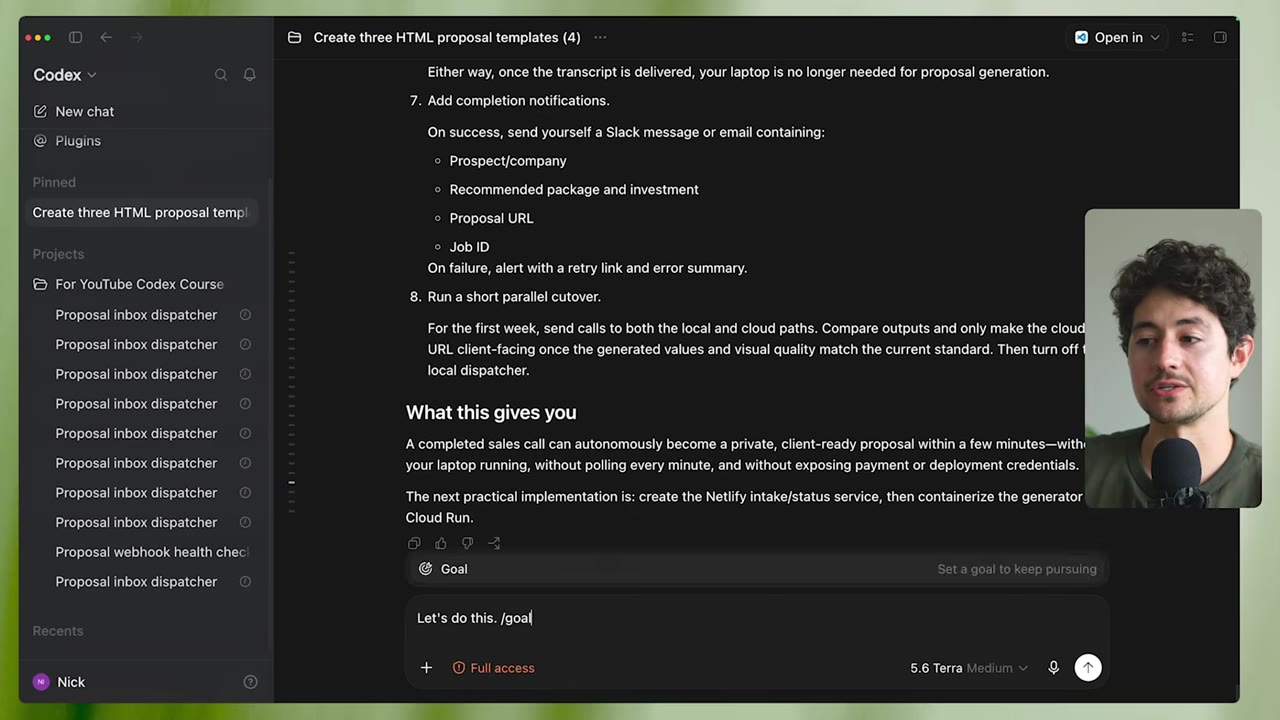The width and height of the screenshot is (1280, 720).
Task: Go back with the left arrow
Action: [106, 37]
